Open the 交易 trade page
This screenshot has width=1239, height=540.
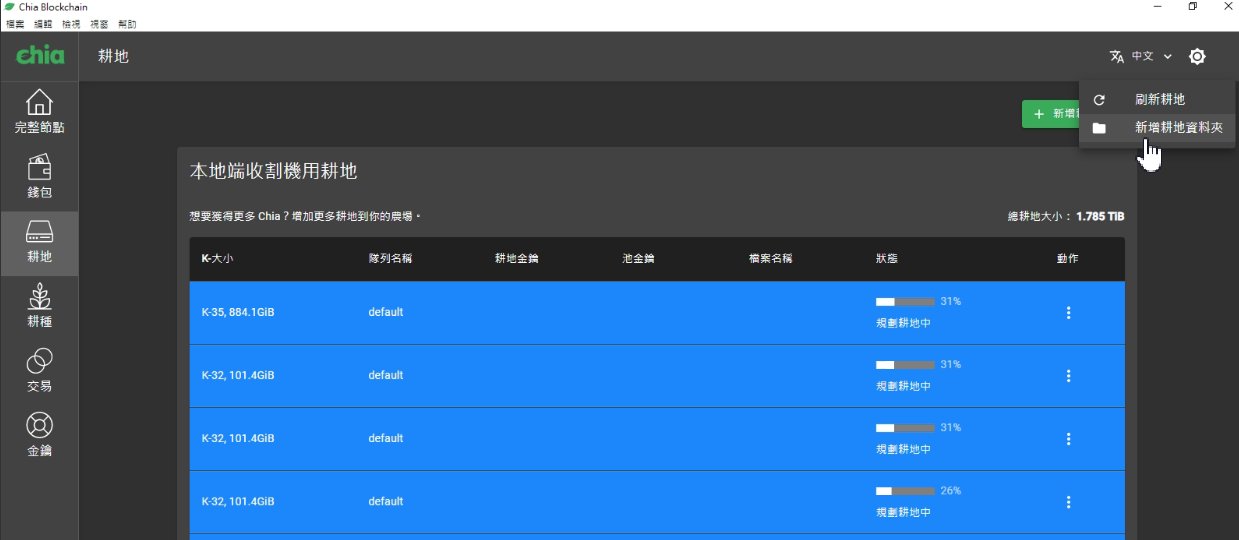tap(39, 370)
